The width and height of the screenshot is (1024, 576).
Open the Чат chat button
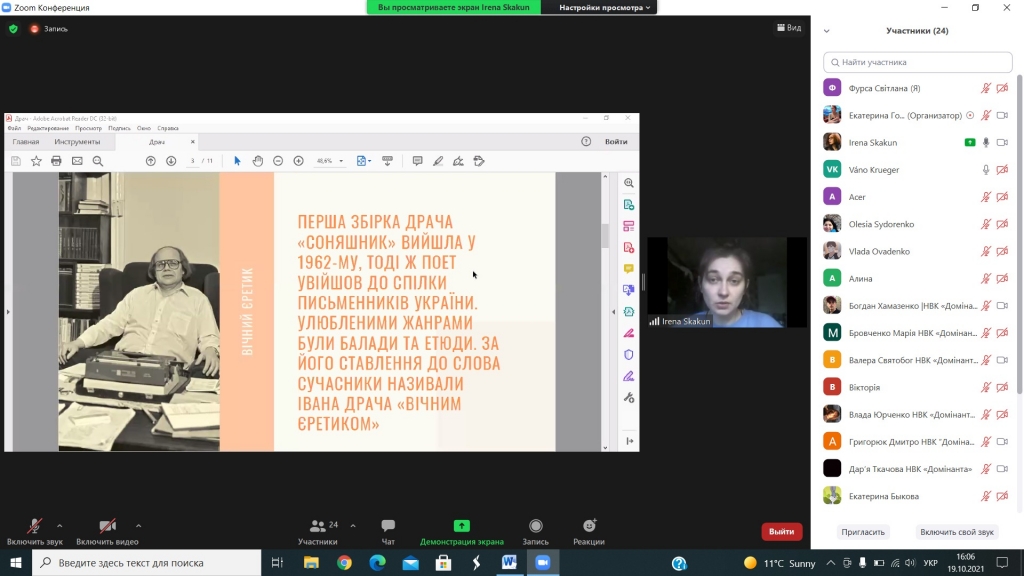(x=388, y=532)
